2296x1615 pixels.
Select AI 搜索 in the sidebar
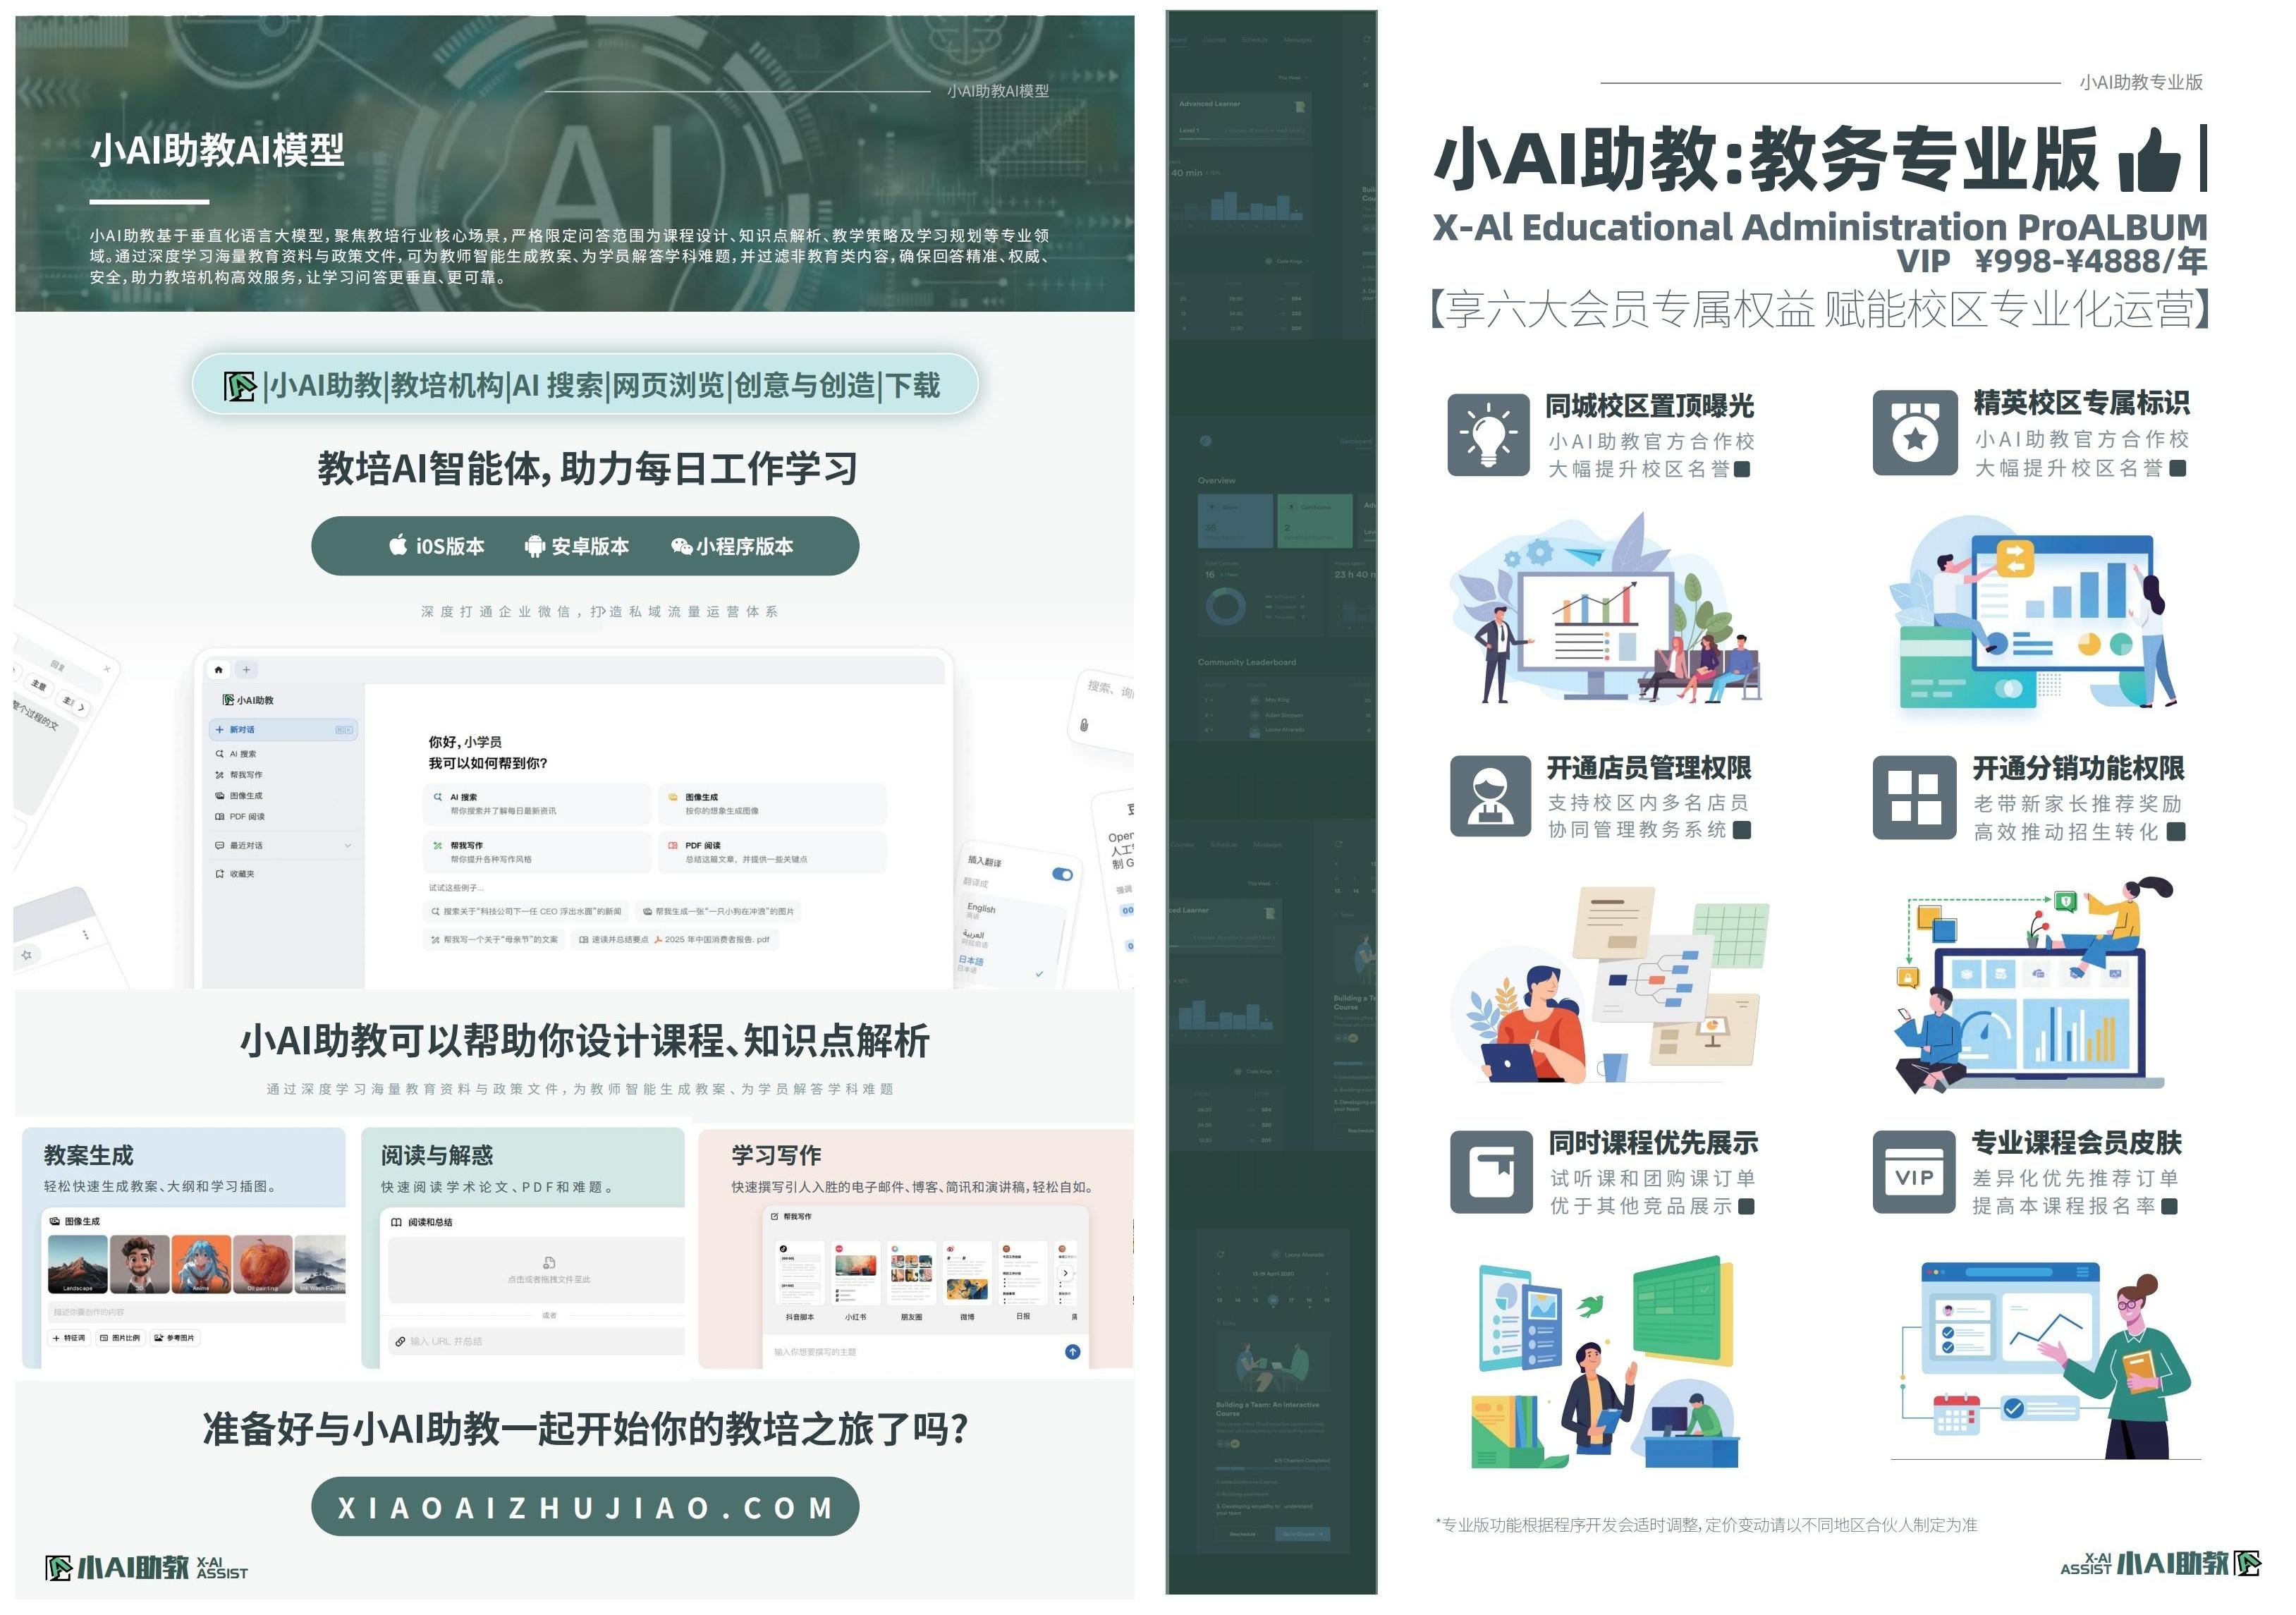pyautogui.click(x=243, y=754)
